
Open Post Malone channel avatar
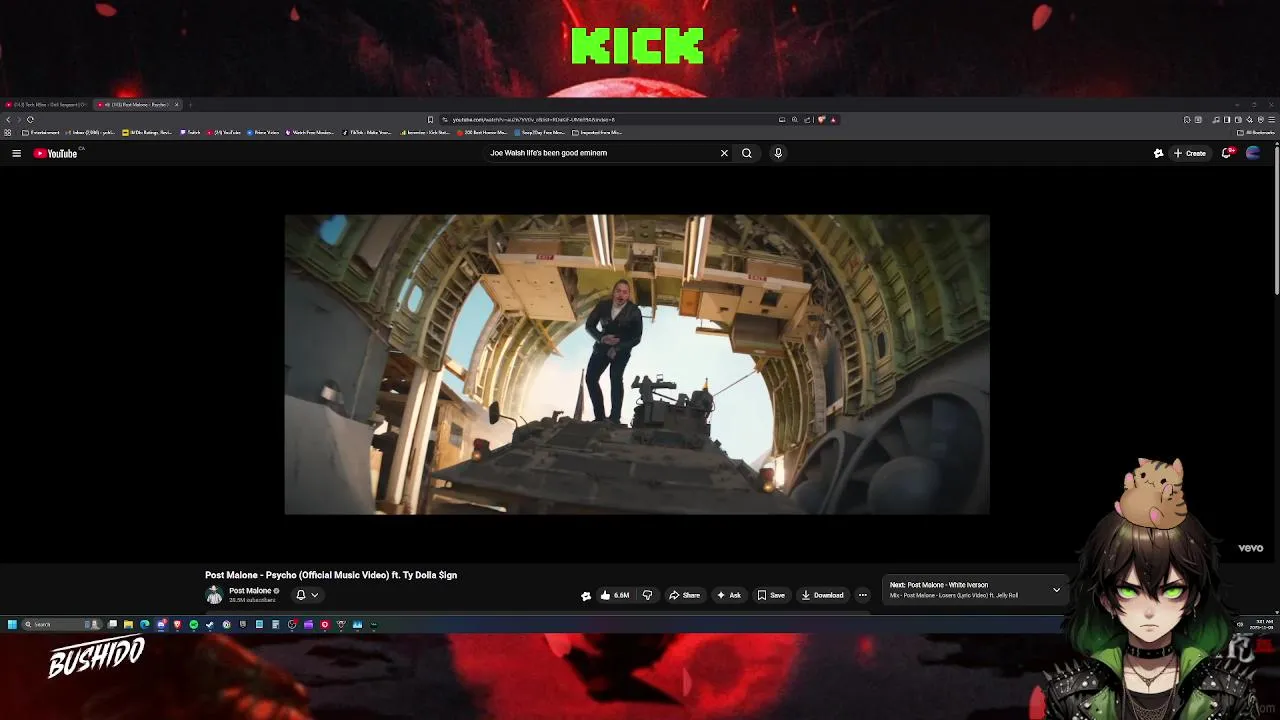pyautogui.click(x=214, y=595)
